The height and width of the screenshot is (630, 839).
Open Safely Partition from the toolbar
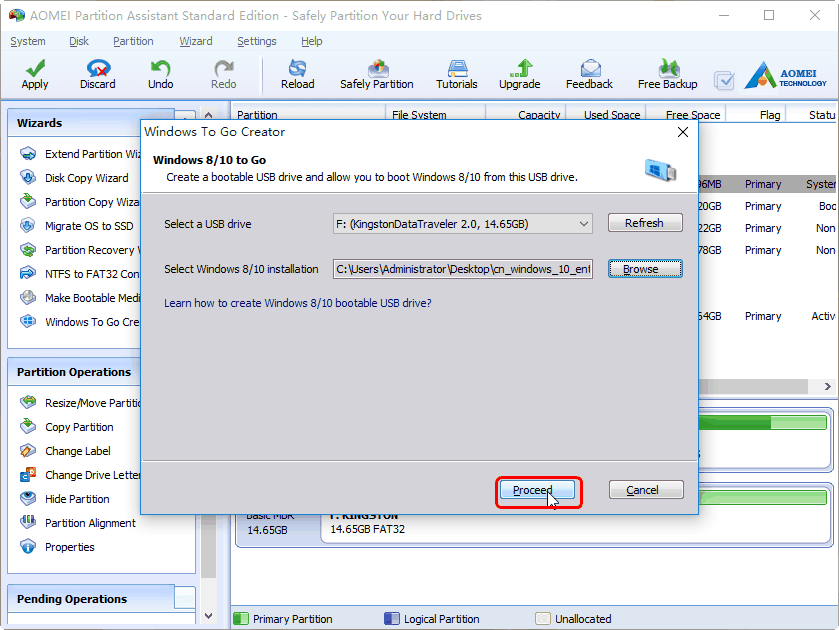pyautogui.click(x=377, y=74)
